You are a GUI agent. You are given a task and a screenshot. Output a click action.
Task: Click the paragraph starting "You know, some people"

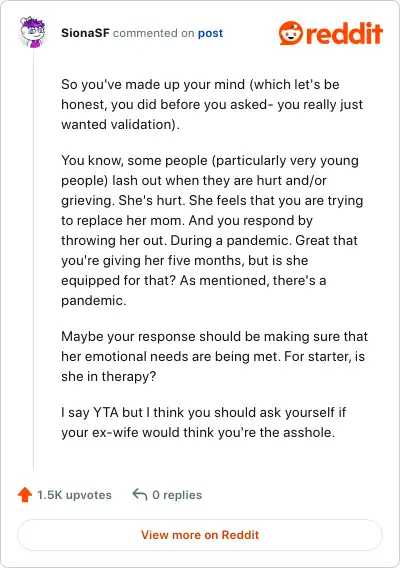point(212,230)
